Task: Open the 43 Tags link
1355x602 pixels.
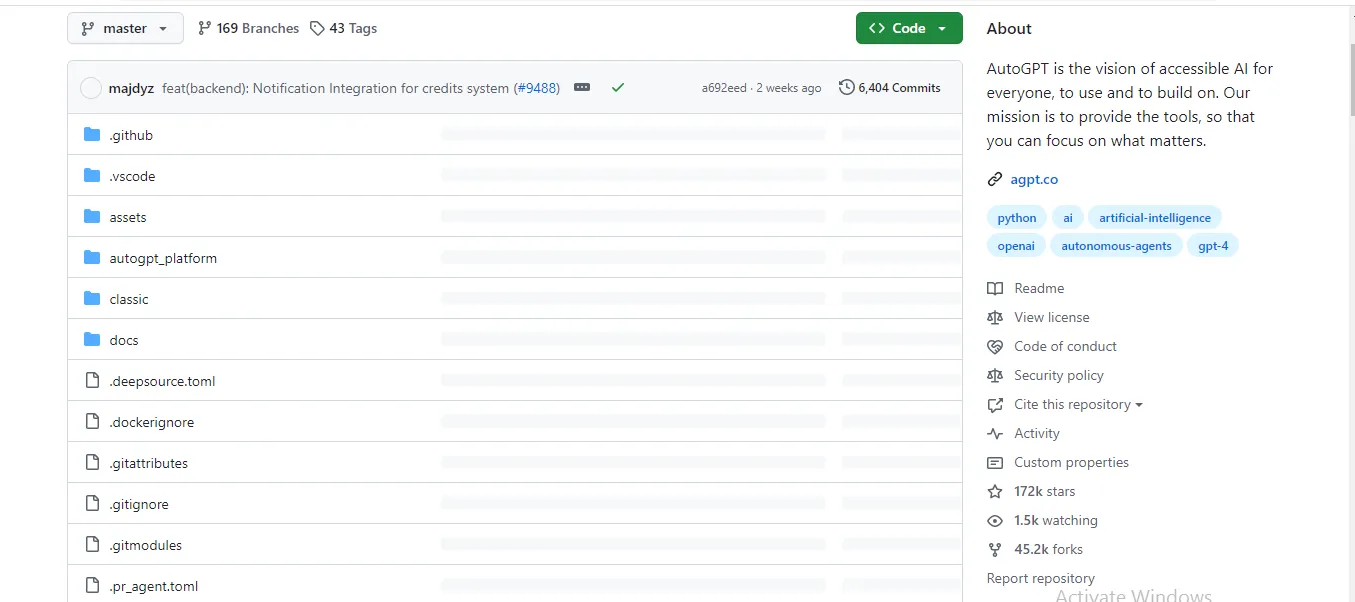Action: click(x=343, y=28)
